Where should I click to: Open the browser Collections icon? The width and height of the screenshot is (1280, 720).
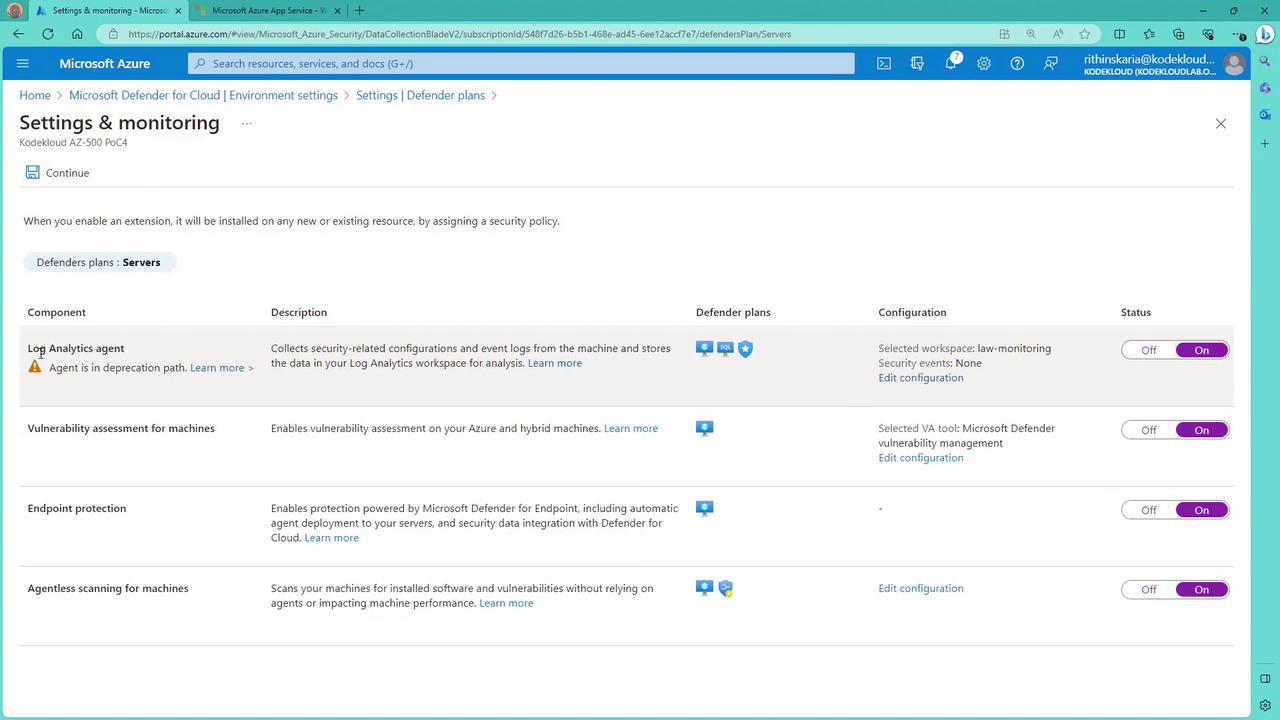[1178, 34]
